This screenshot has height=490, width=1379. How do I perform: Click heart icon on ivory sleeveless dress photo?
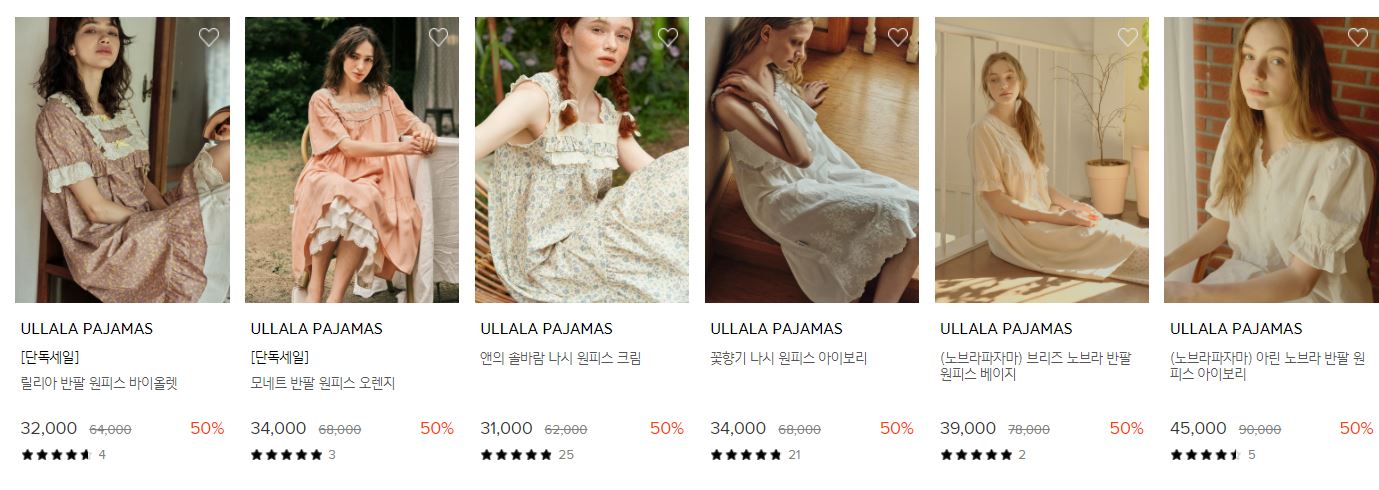tap(898, 37)
